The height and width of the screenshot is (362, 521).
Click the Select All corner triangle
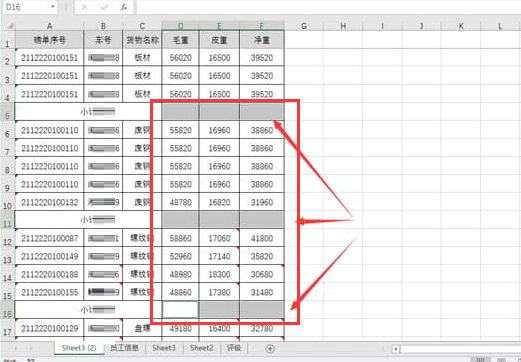[10, 25]
